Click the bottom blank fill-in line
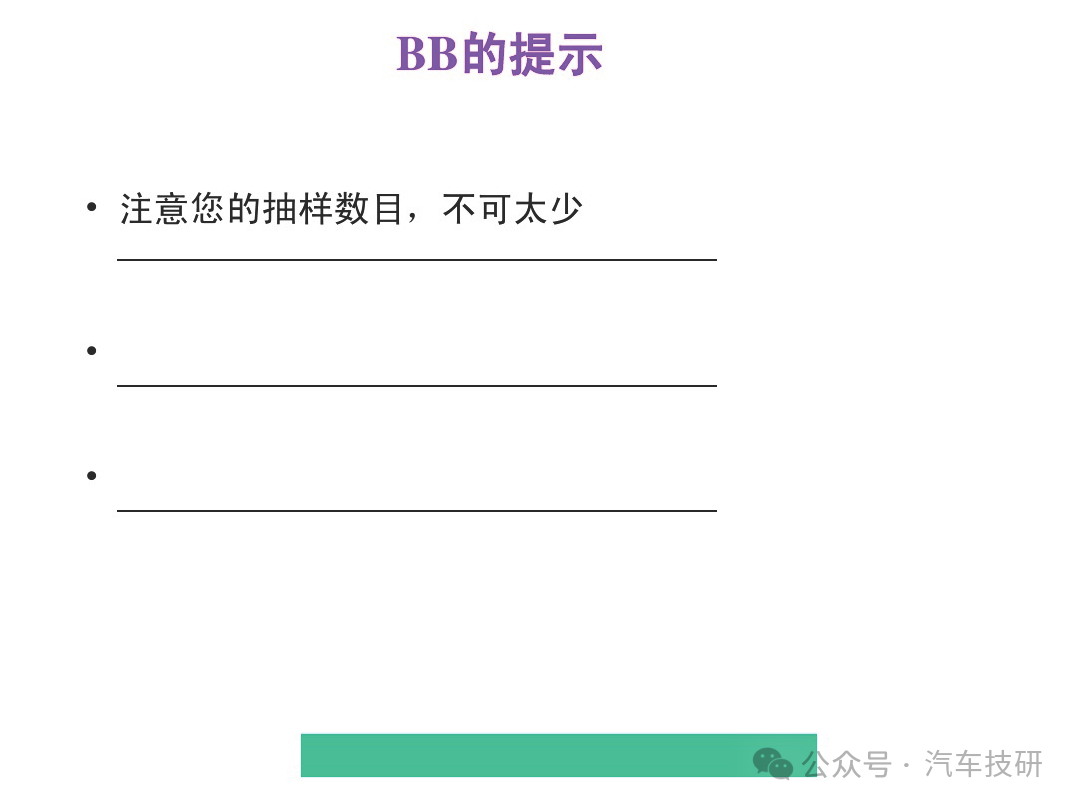This screenshot has height=807, width=1076. tap(417, 511)
